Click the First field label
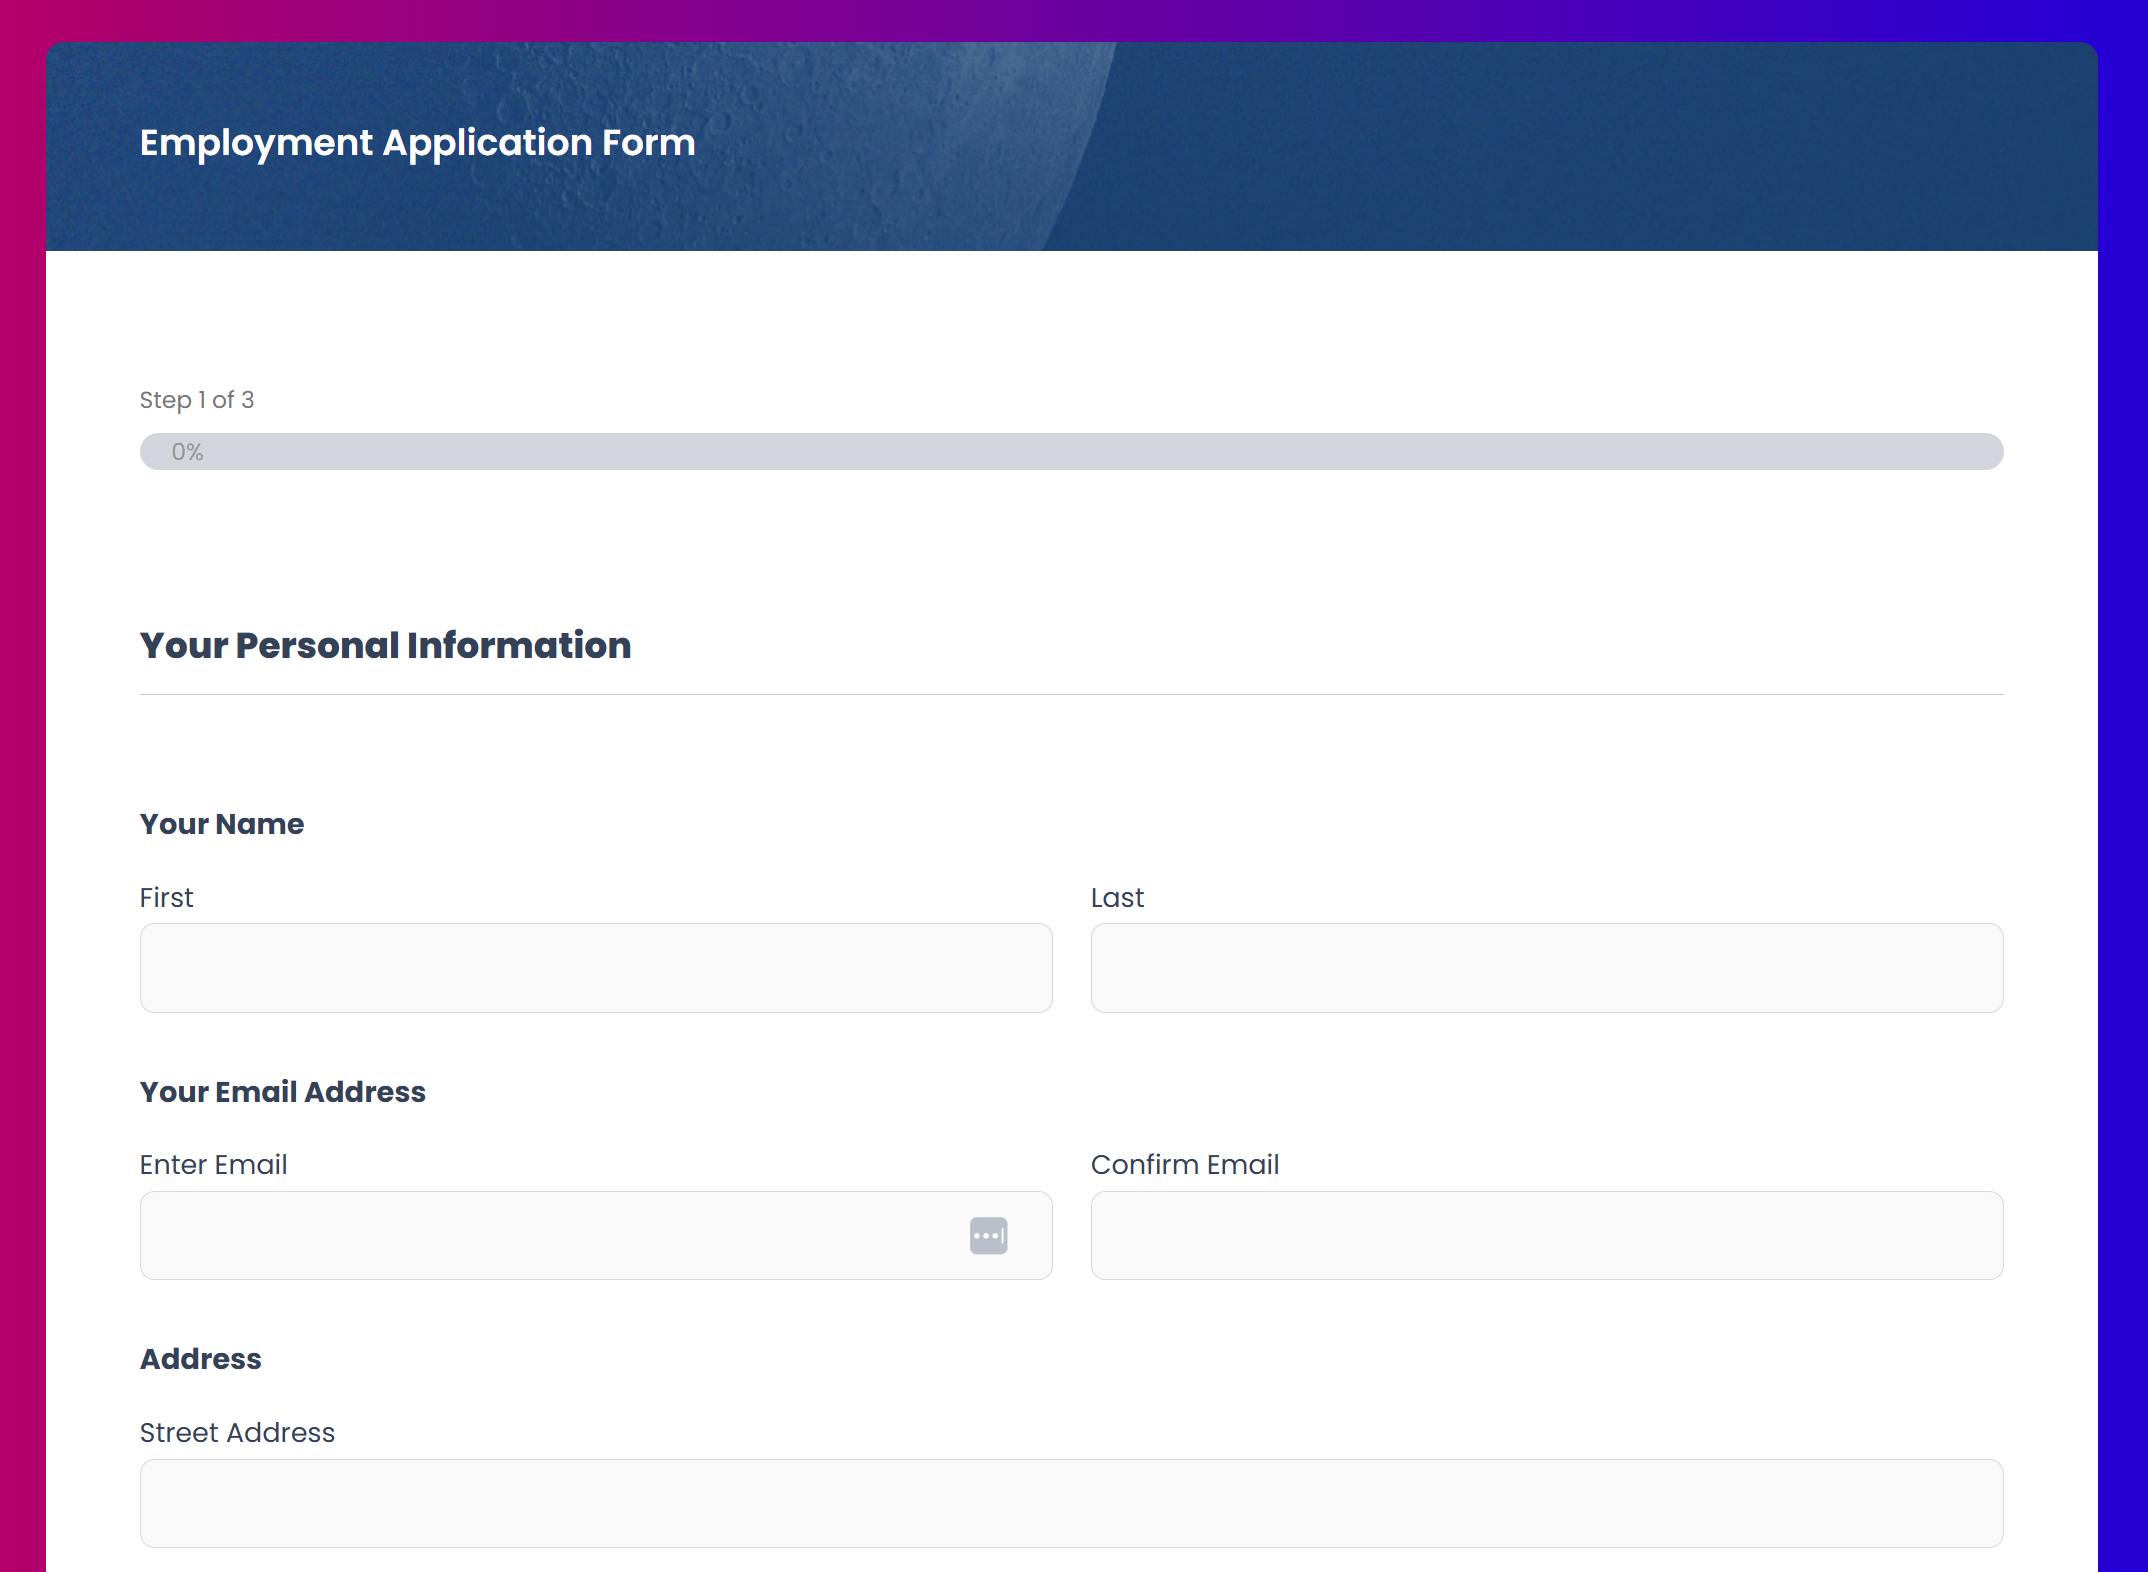 [x=166, y=897]
